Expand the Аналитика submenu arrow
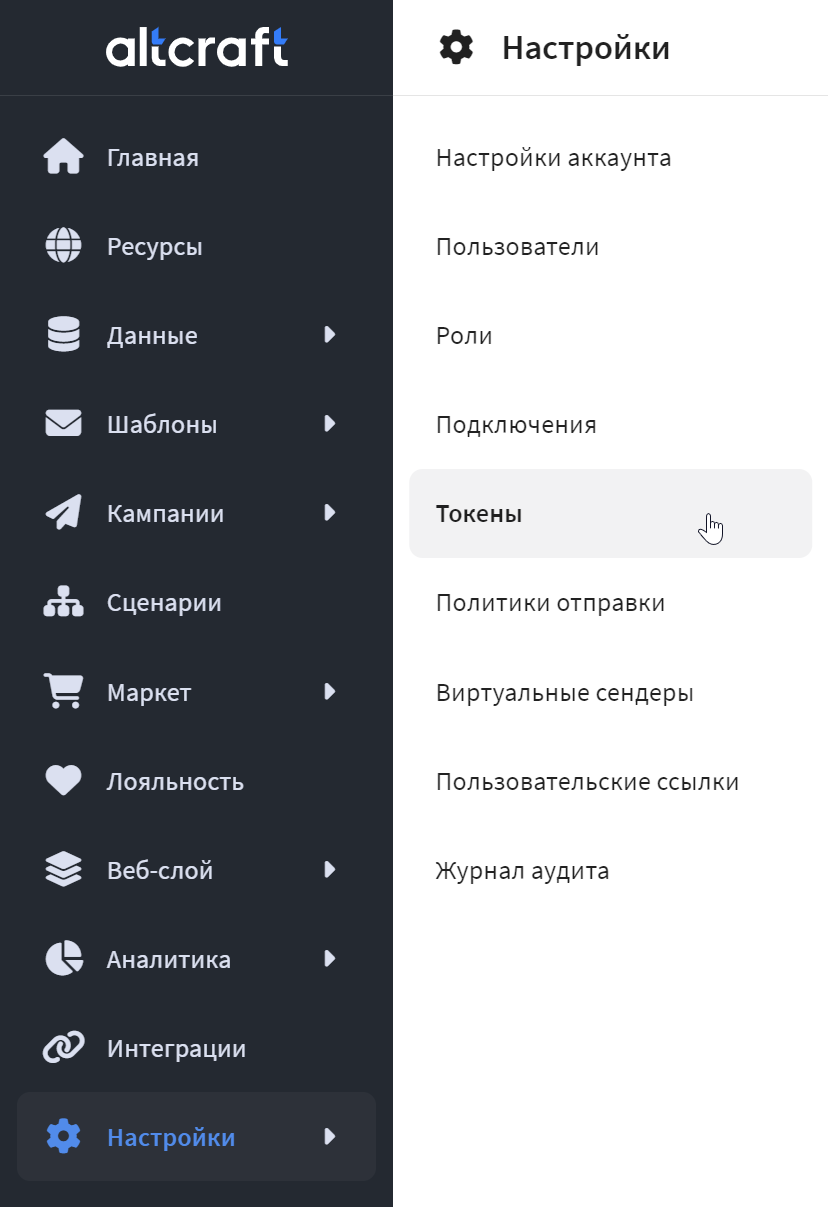The height and width of the screenshot is (1207, 828). (330, 959)
